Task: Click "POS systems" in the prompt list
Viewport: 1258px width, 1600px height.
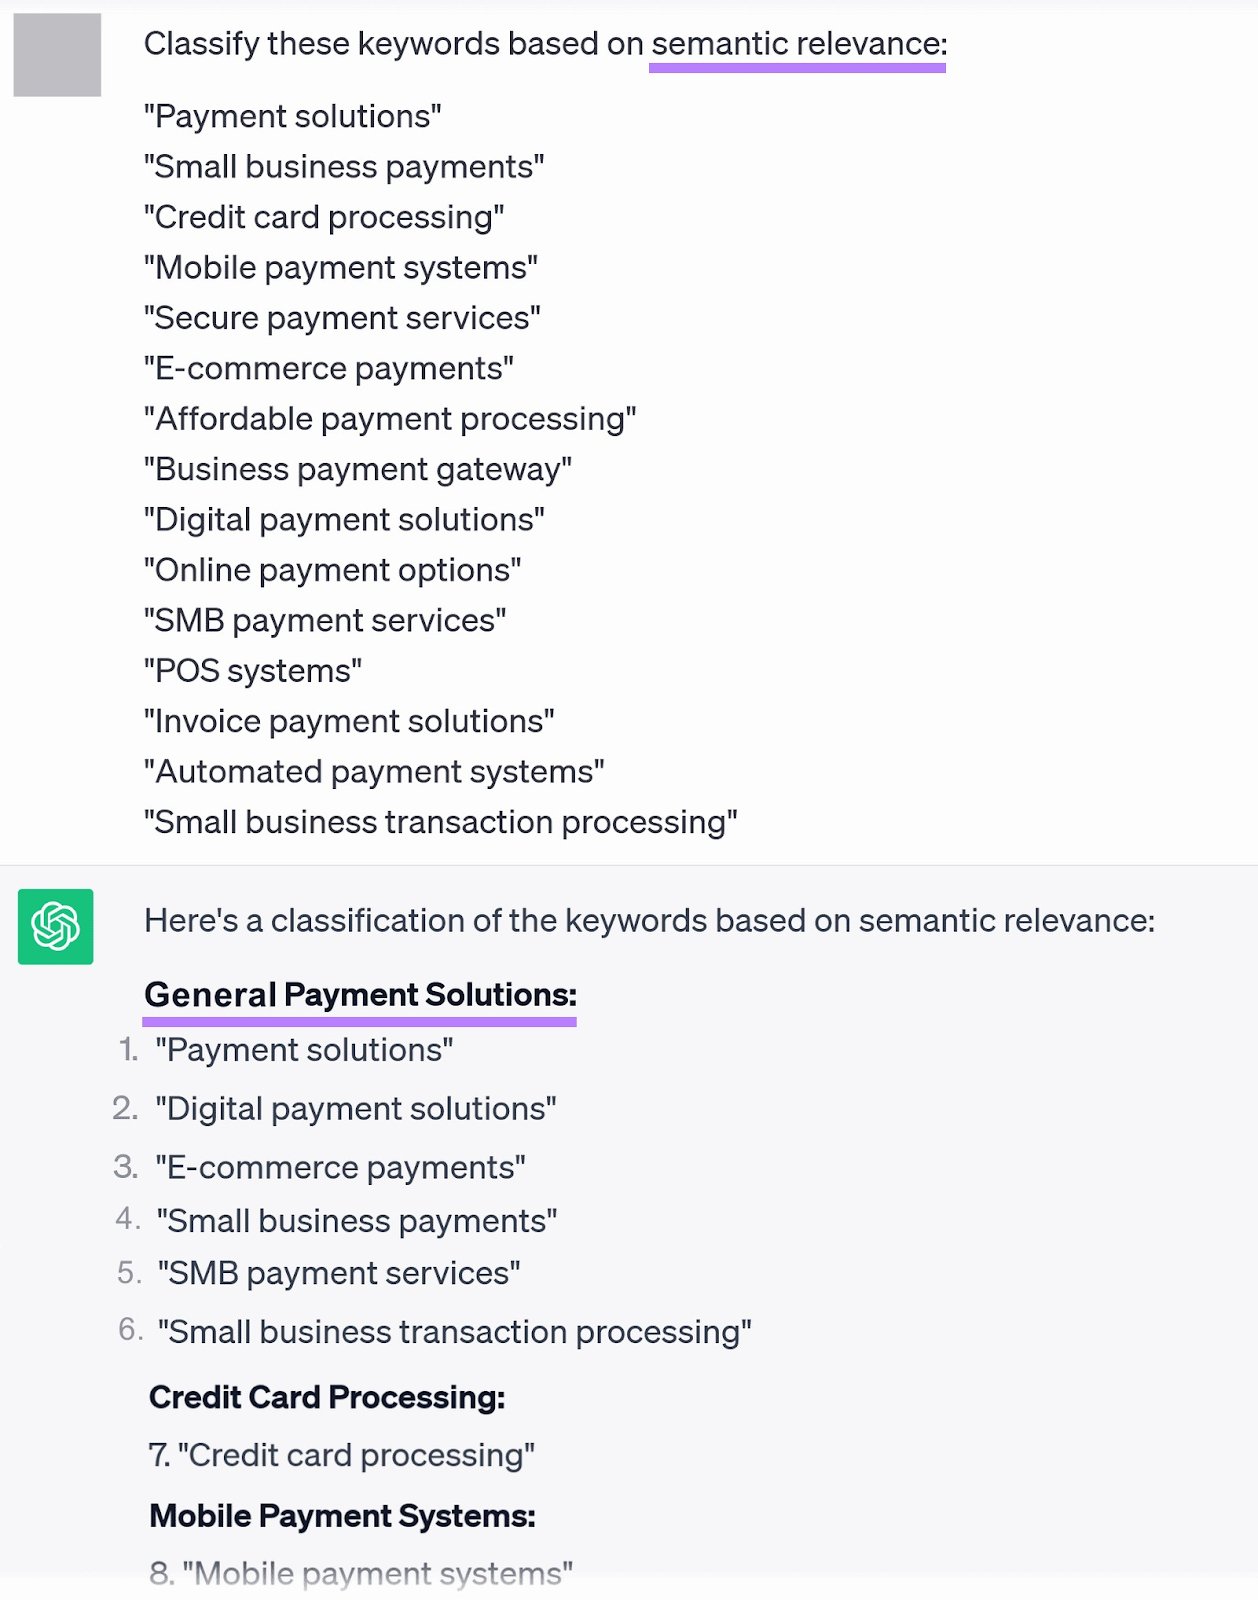Action: point(253,671)
